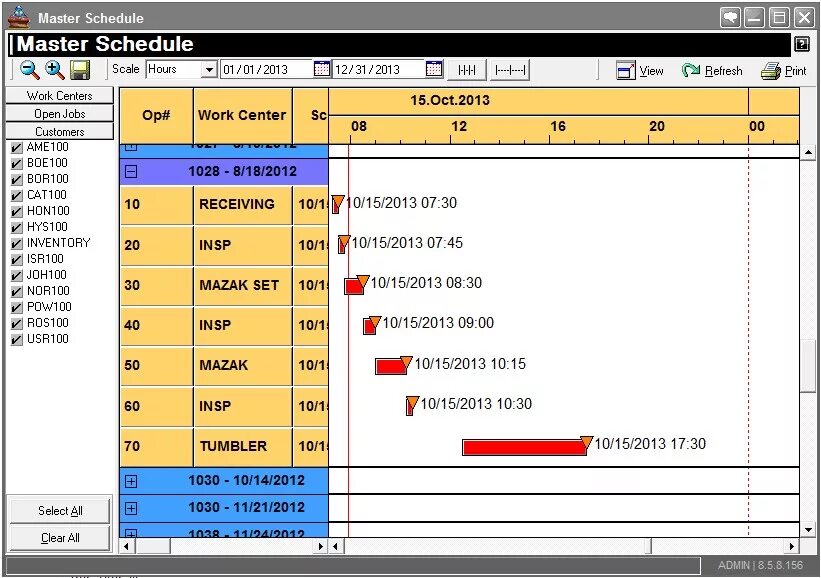
Task: Click the help icon beside the Master Schedule header
Action: pos(802,44)
